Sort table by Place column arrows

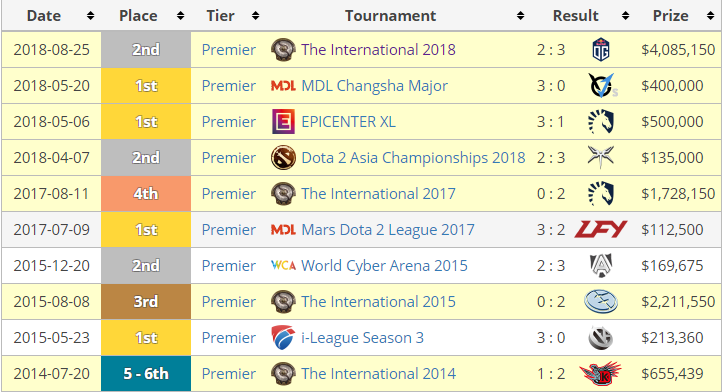[x=180, y=16]
